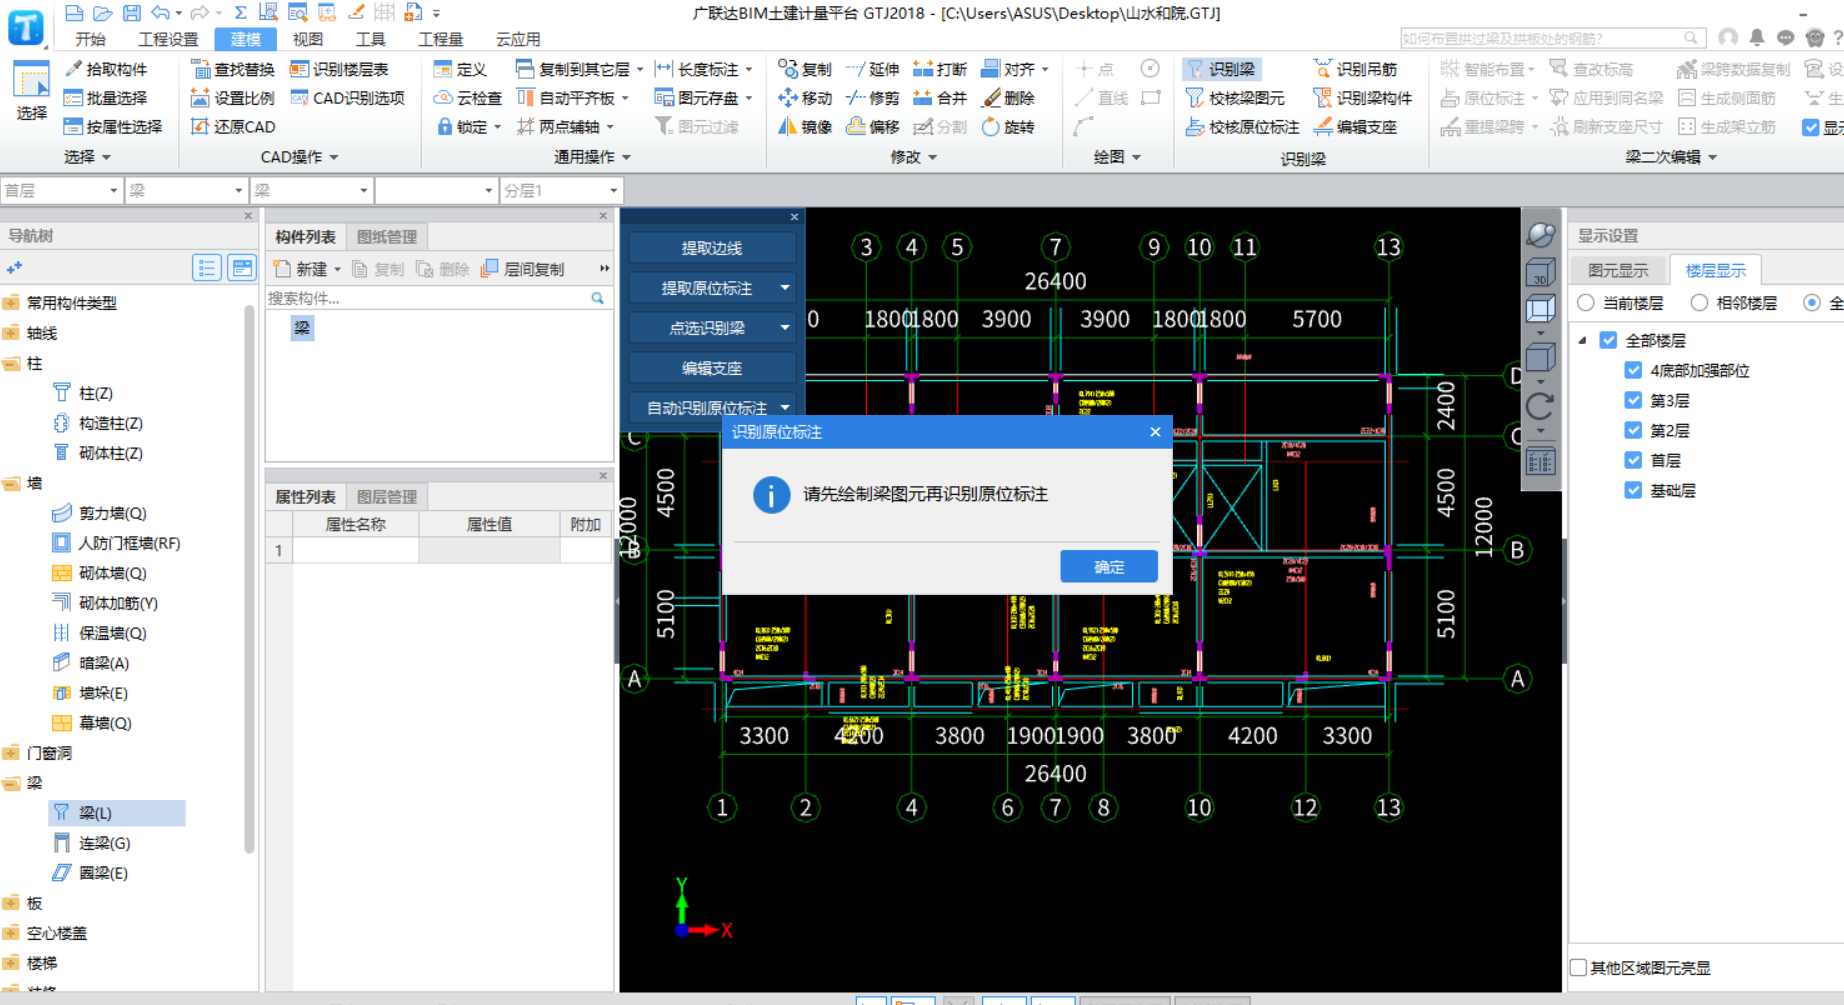Click the 删除 delete tool in ribbon
This screenshot has height=1005, width=1844.
(x=1008, y=98)
